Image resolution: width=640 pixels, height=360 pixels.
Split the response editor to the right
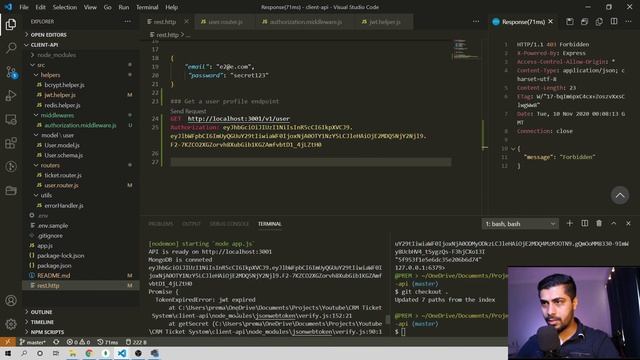point(614,22)
